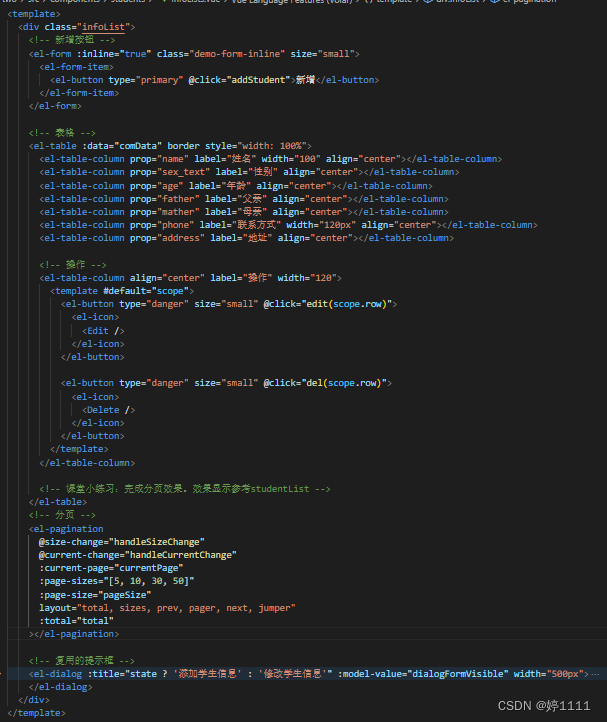Click the #default="scope" slot attribute
The height and width of the screenshot is (722, 607).
[146, 291]
